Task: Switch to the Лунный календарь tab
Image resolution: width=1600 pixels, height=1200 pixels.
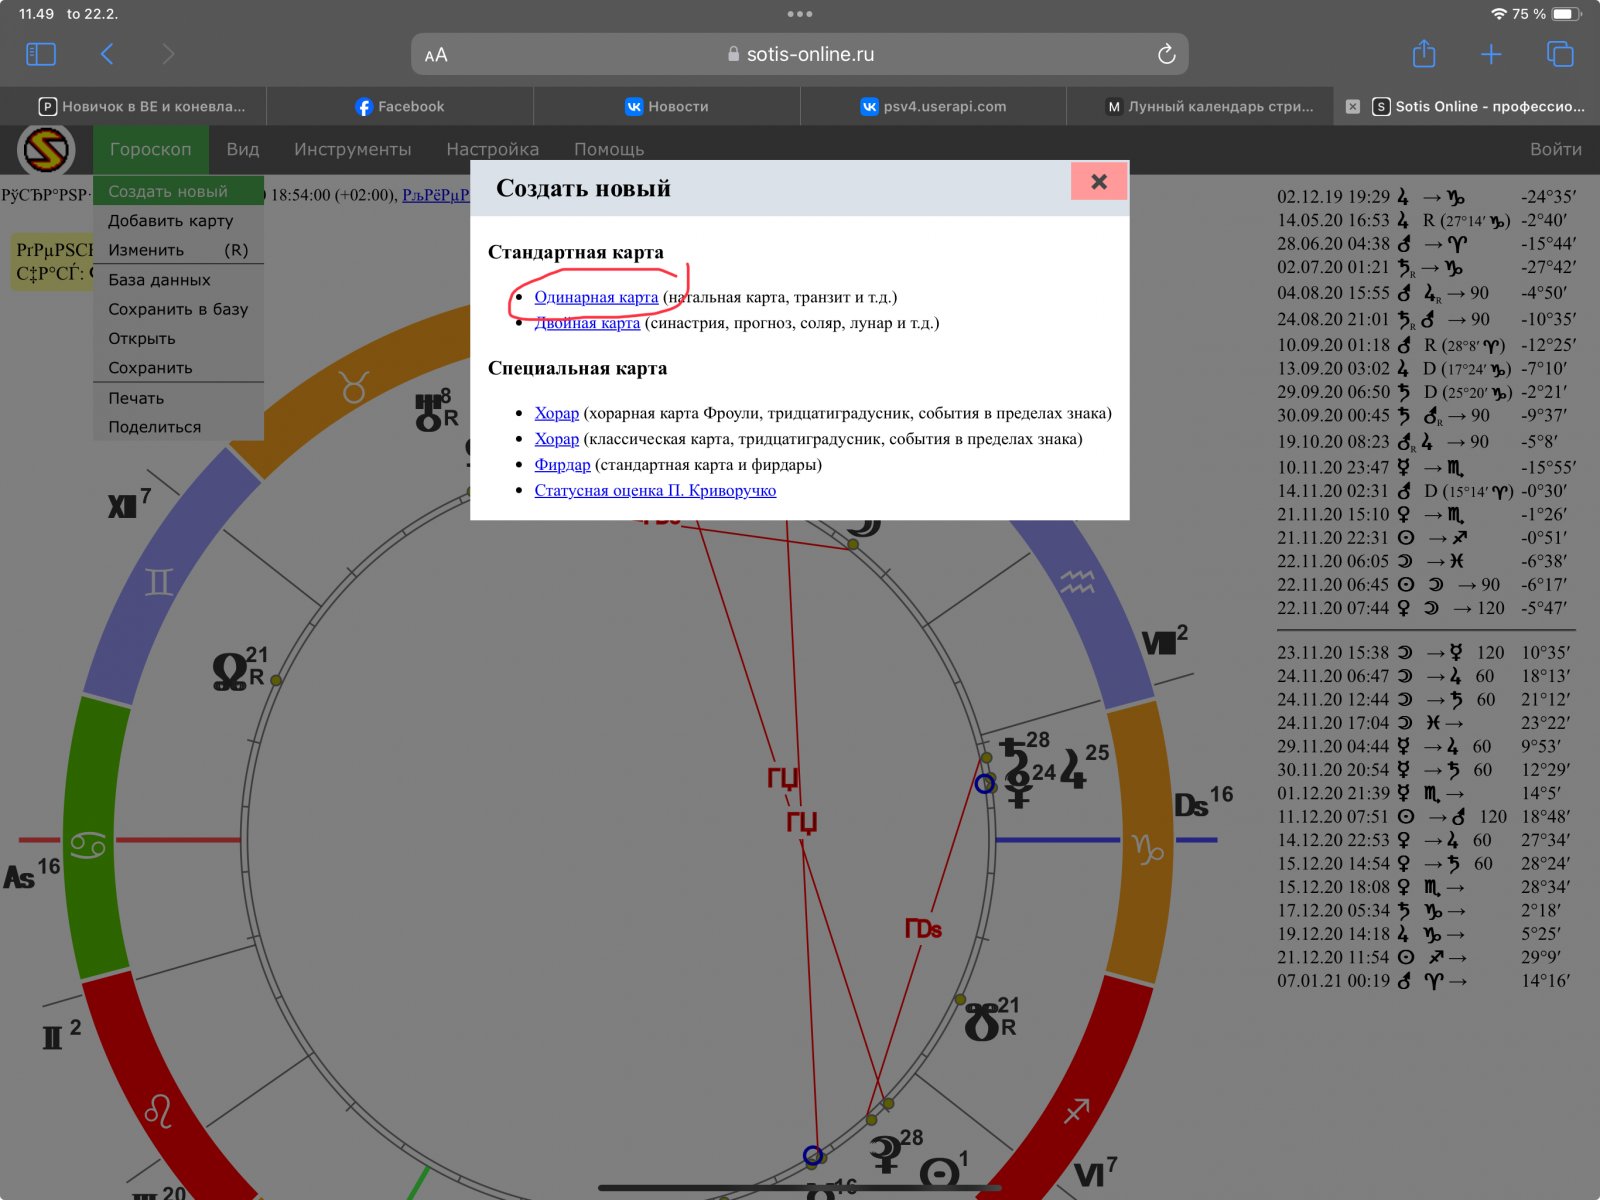Action: (x=1200, y=106)
